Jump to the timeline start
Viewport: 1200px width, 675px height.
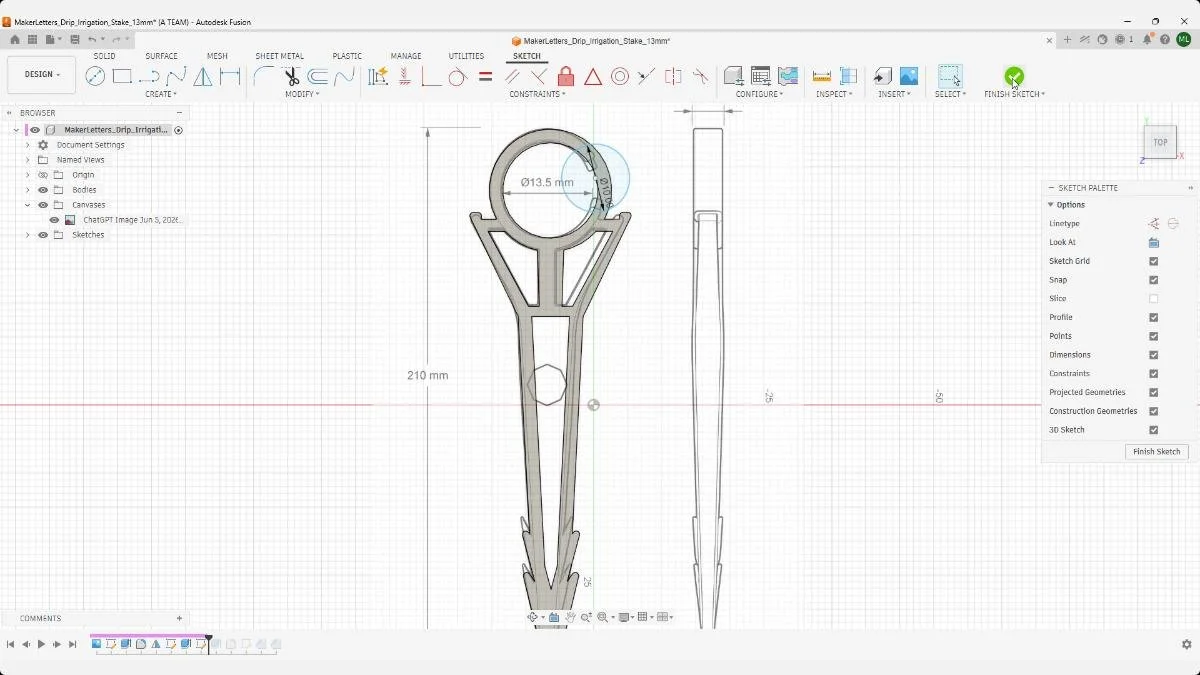(x=10, y=645)
